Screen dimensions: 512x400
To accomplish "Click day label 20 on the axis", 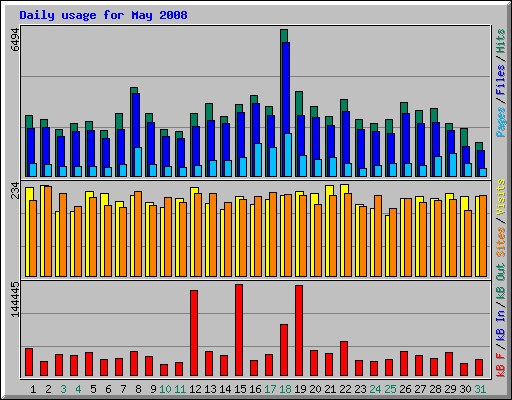I will (x=315, y=389).
